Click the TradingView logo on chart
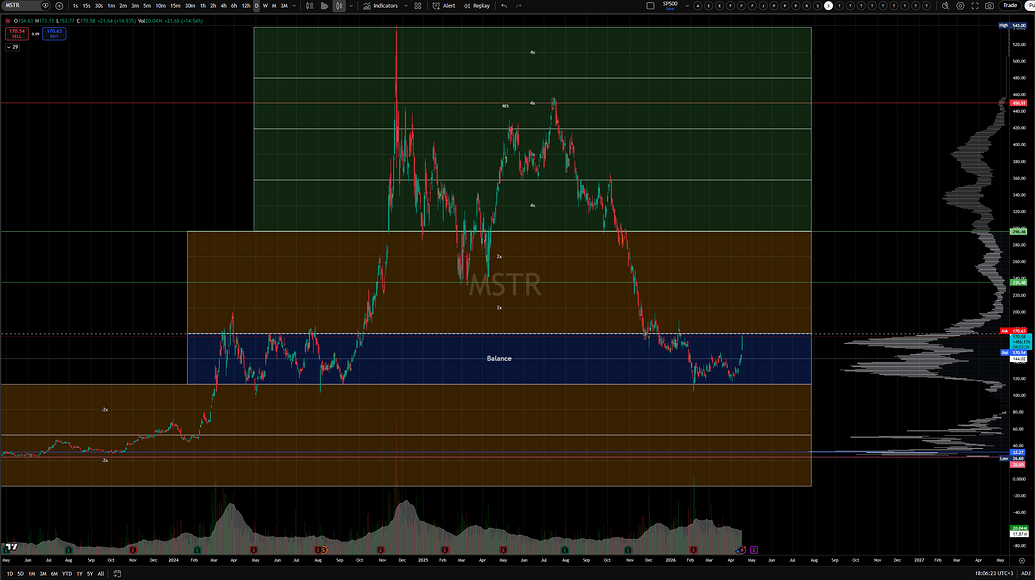The width and height of the screenshot is (1035, 580). coord(11,547)
